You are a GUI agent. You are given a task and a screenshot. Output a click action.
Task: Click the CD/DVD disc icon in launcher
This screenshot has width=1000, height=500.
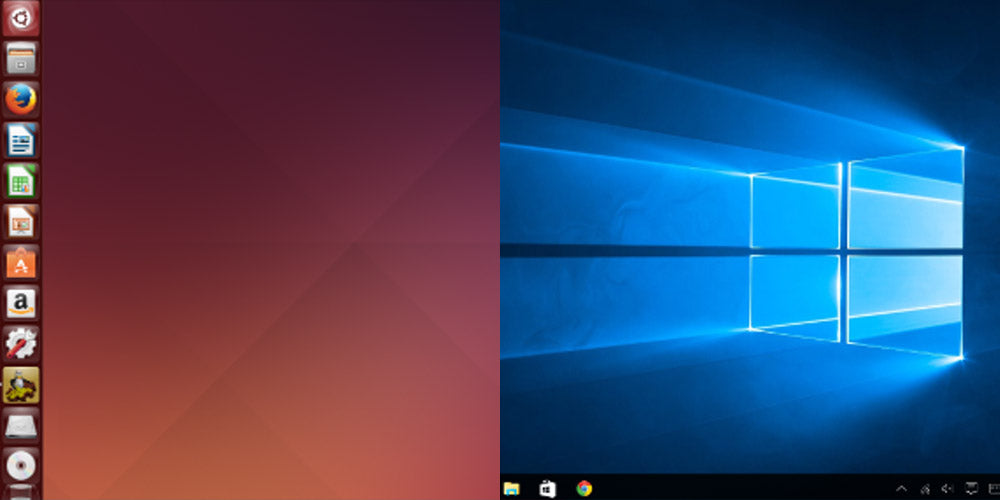[21, 465]
